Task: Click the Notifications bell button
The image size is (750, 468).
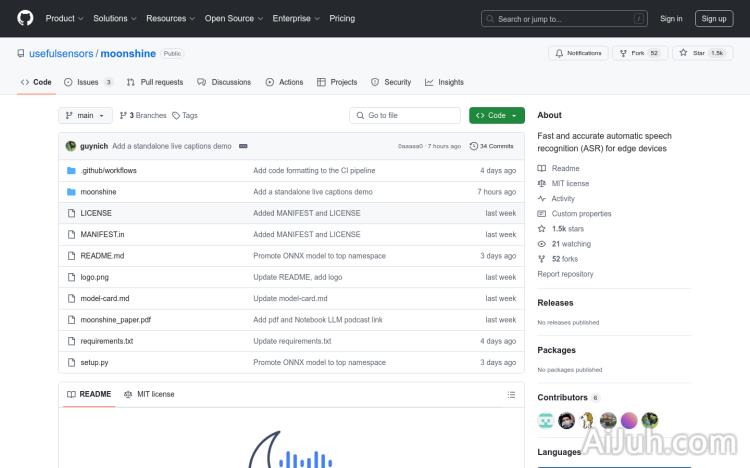Action: [x=579, y=53]
